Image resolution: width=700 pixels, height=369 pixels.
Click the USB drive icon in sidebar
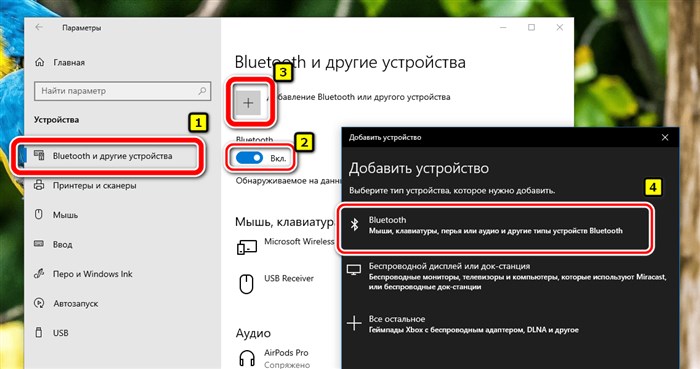[x=39, y=332]
